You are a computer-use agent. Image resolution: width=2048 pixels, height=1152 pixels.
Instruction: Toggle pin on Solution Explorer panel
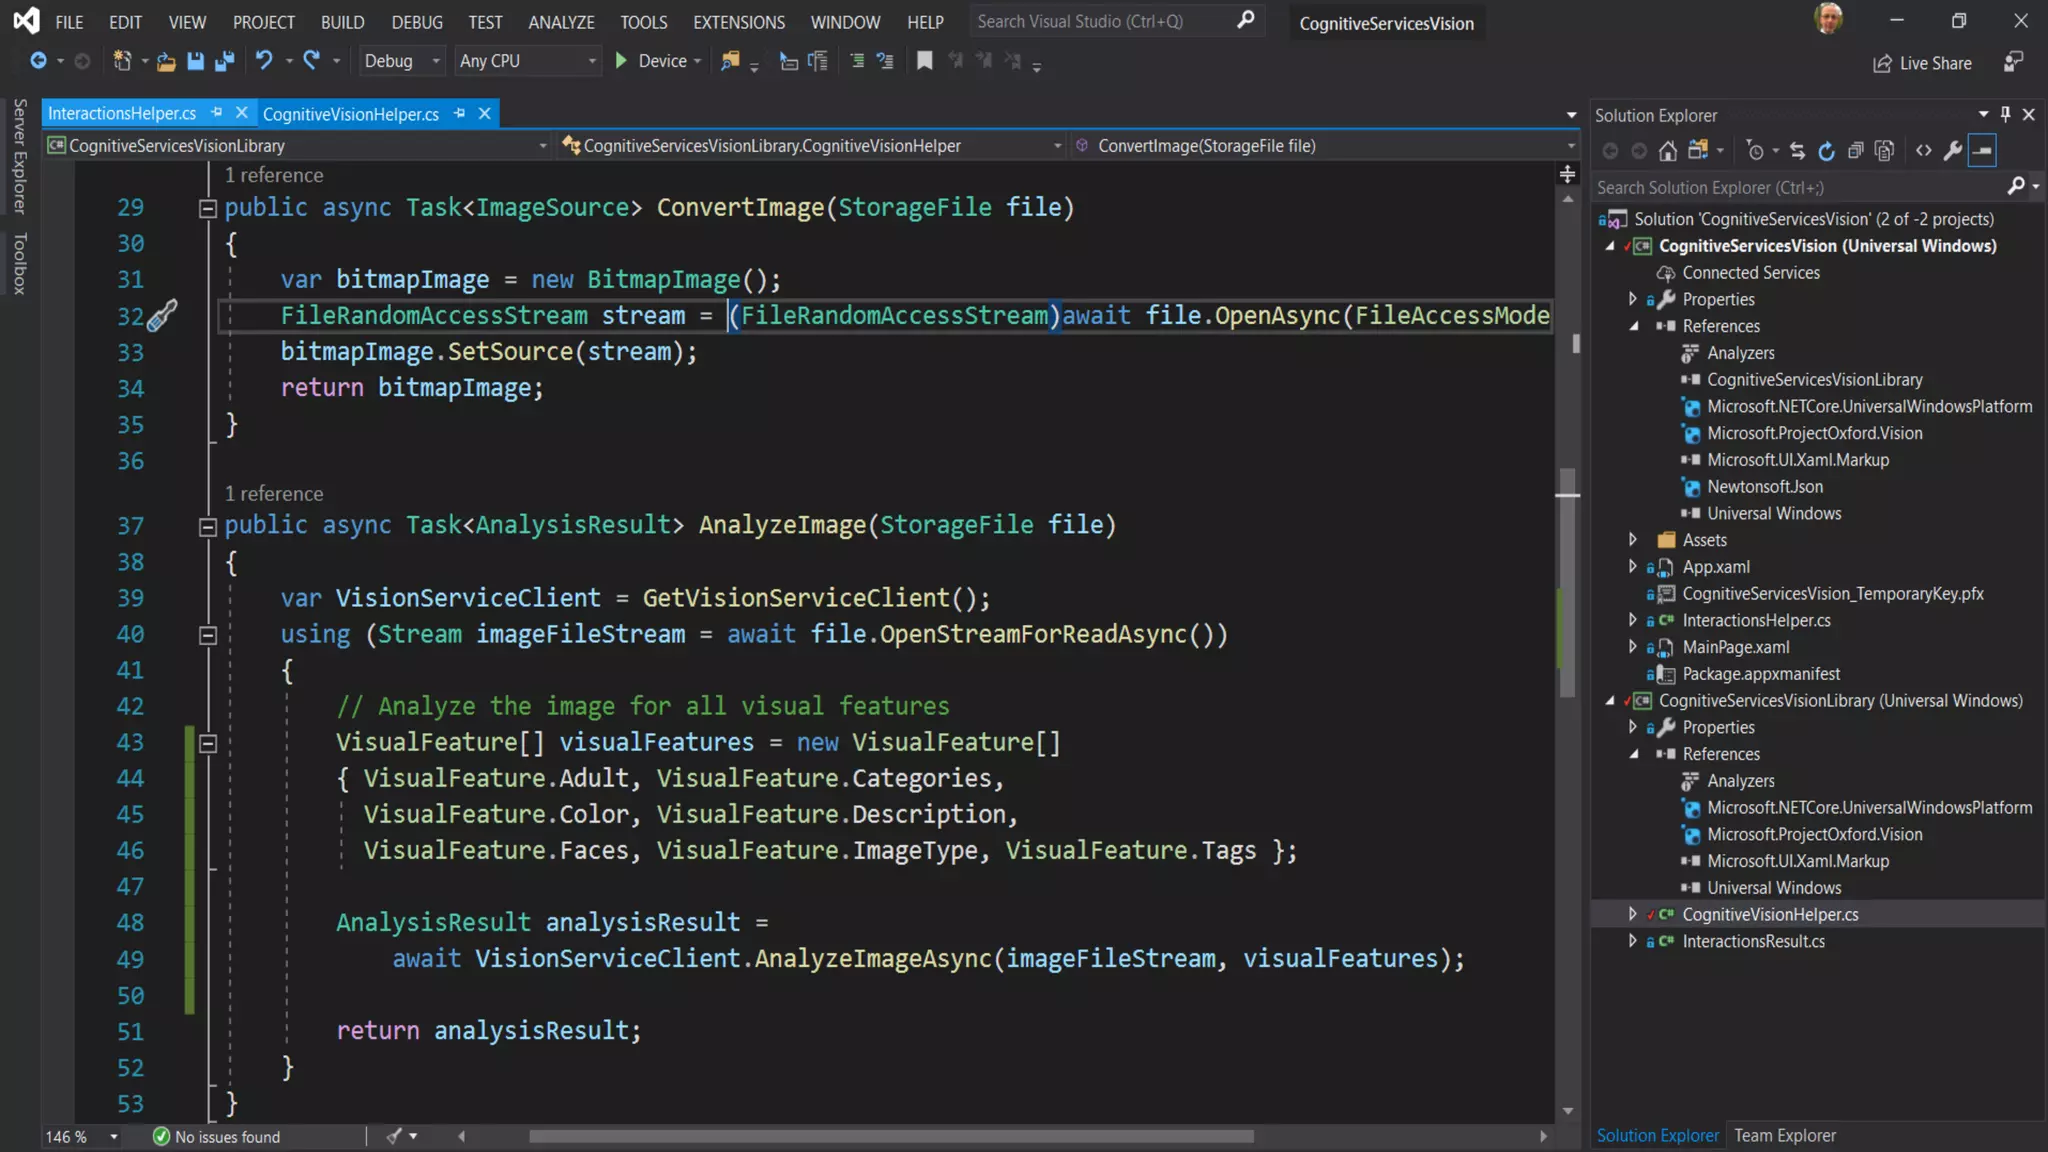(2005, 115)
